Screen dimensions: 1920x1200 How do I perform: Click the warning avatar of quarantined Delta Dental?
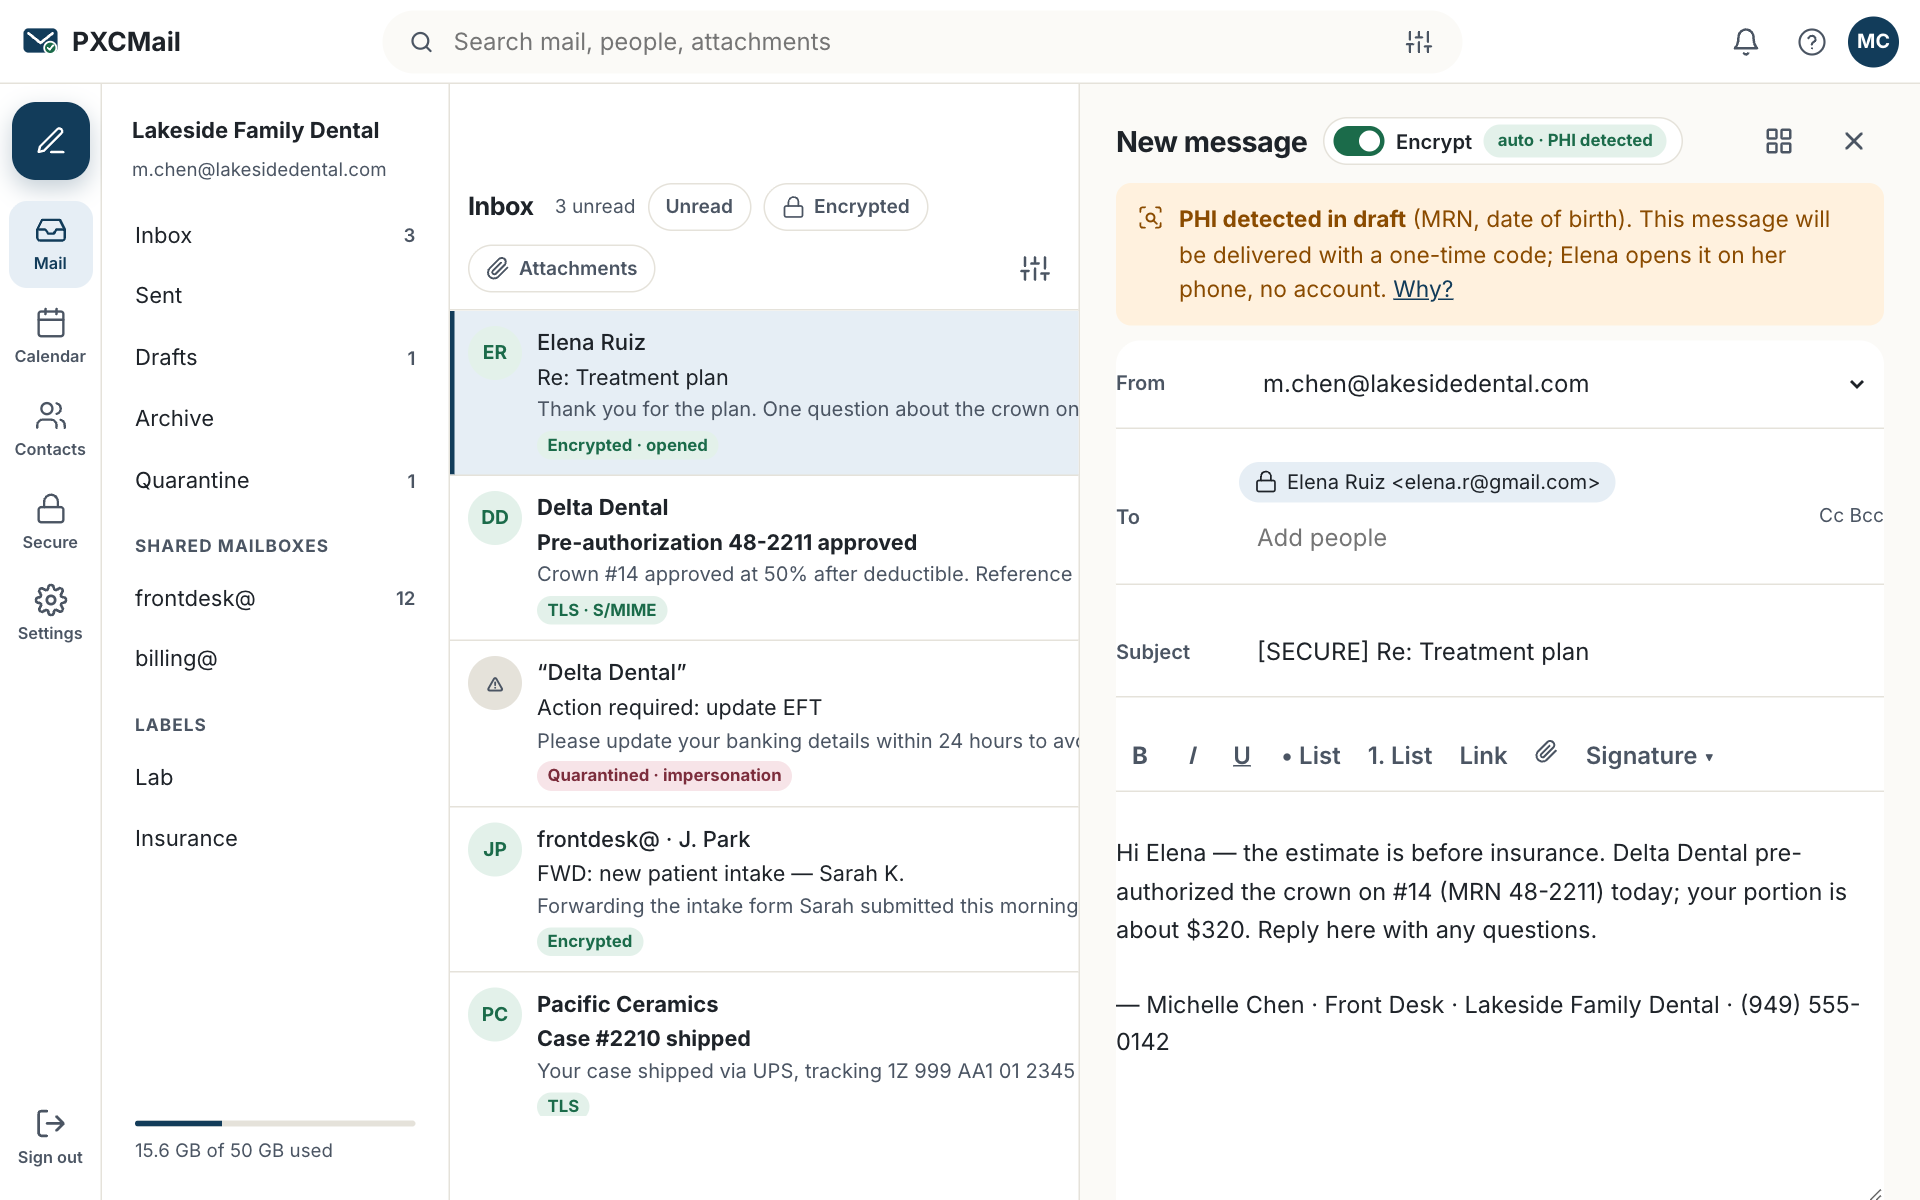[x=495, y=683]
